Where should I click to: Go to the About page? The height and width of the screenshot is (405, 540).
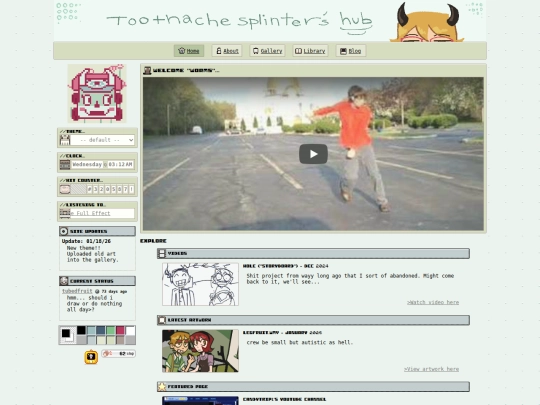tap(227, 51)
